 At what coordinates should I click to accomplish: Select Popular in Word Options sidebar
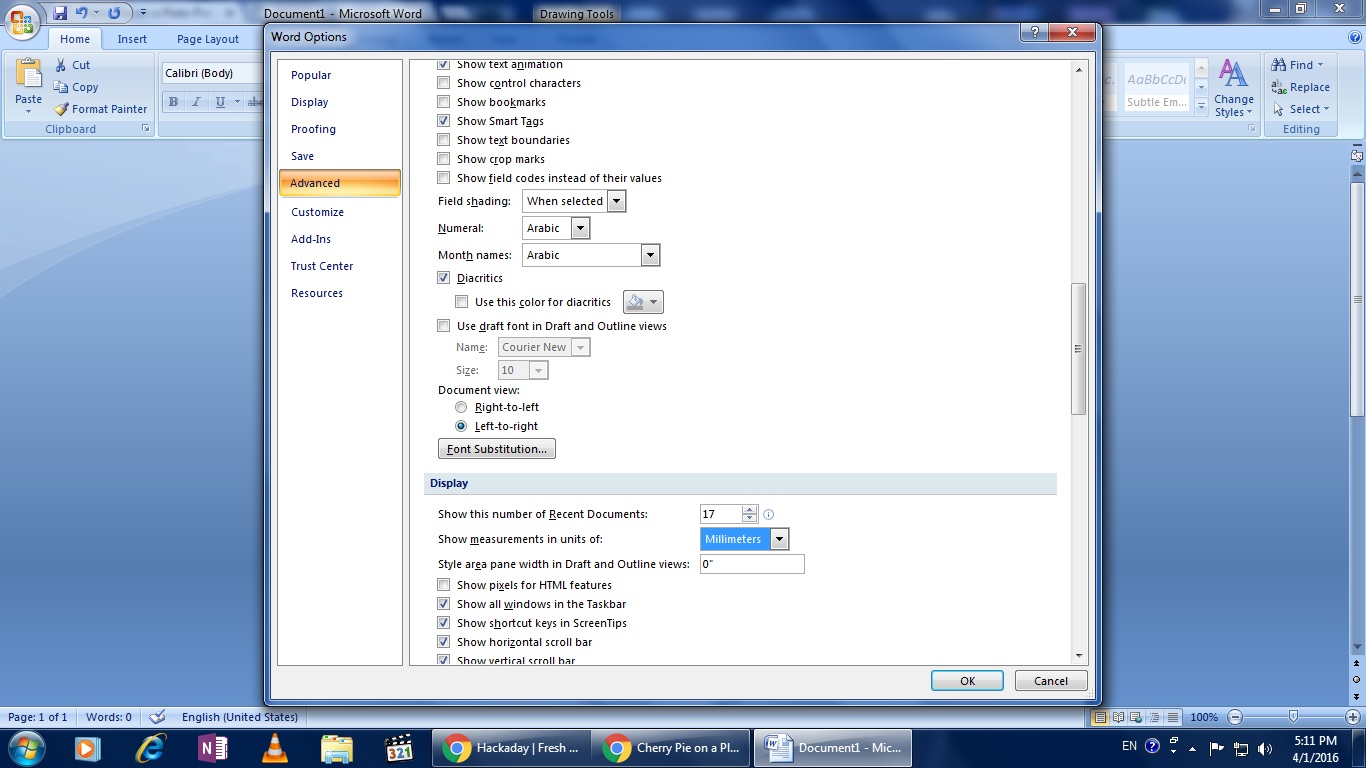point(311,75)
